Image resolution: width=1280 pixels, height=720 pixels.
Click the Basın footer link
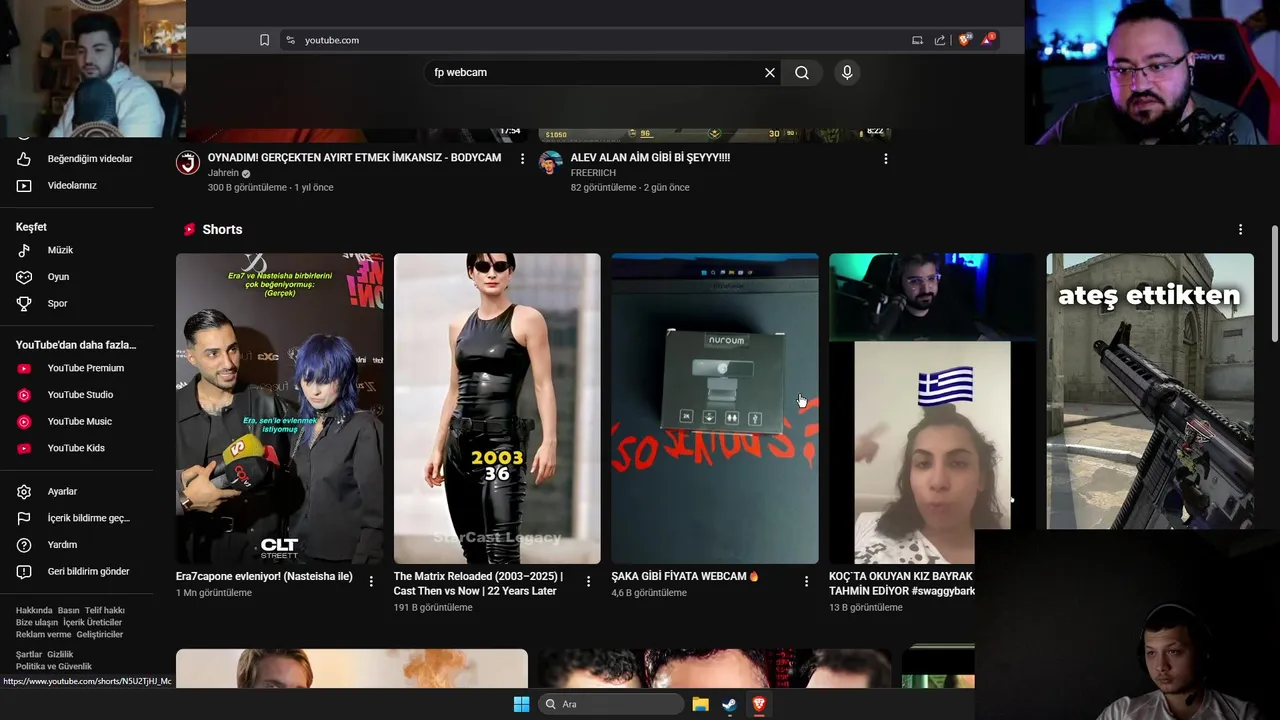pos(68,610)
